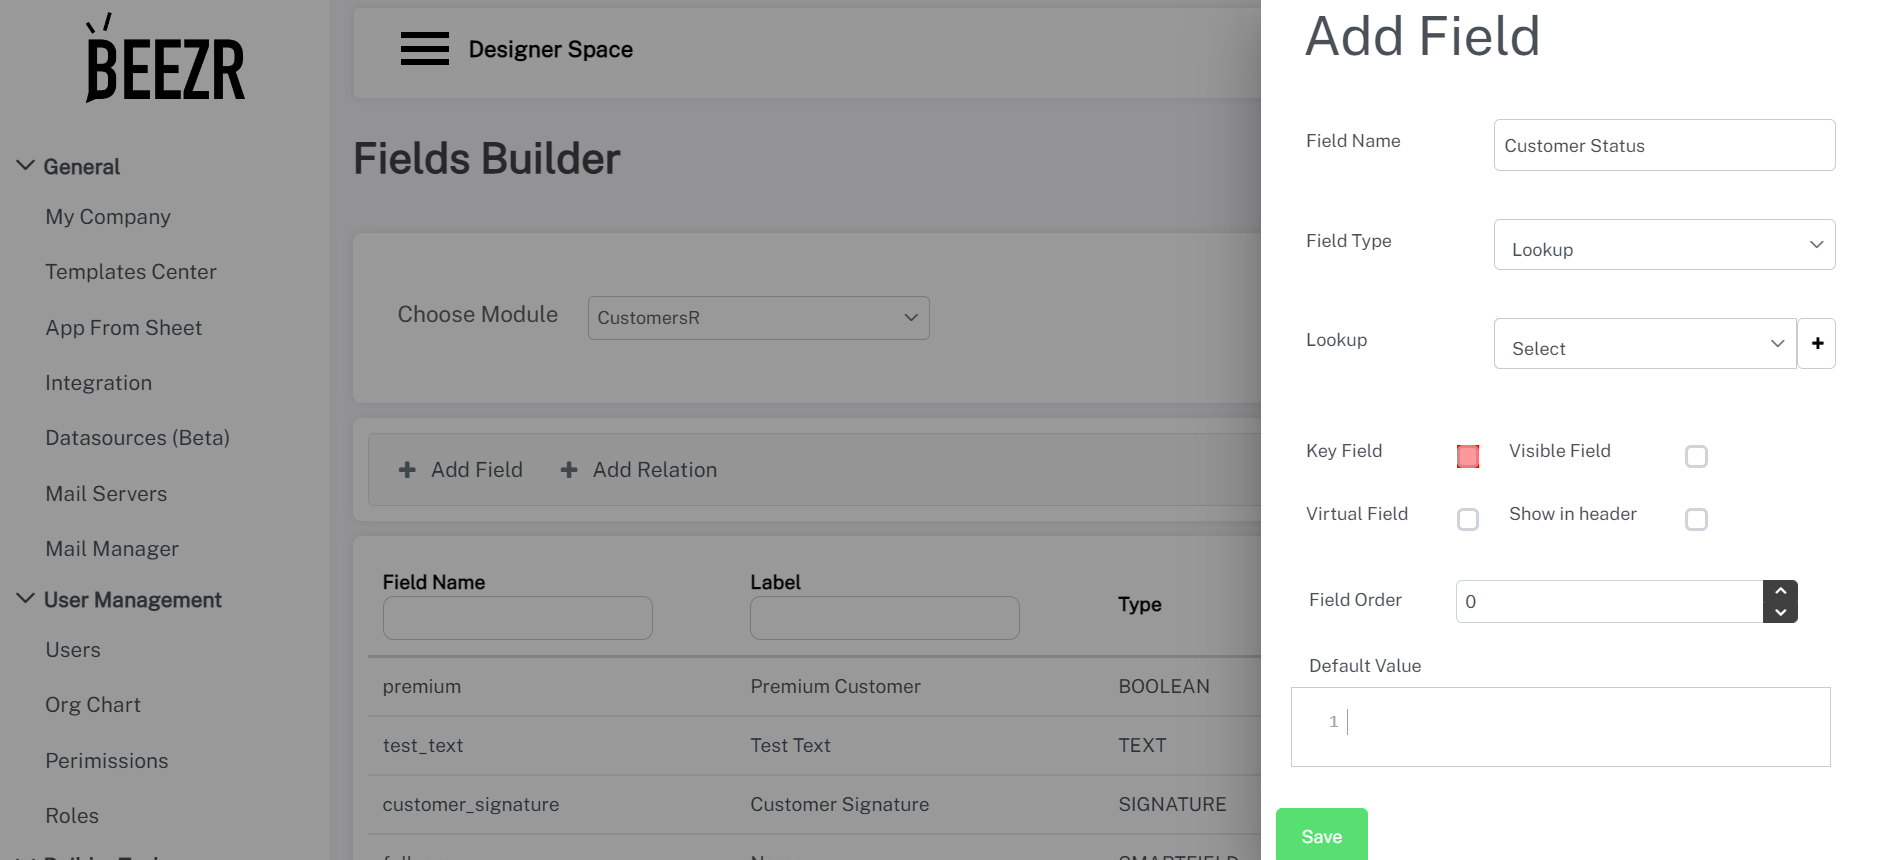Viewport: 1882px width, 860px height.
Task: Open the Lookup Select dropdown
Action: (1644, 344)
